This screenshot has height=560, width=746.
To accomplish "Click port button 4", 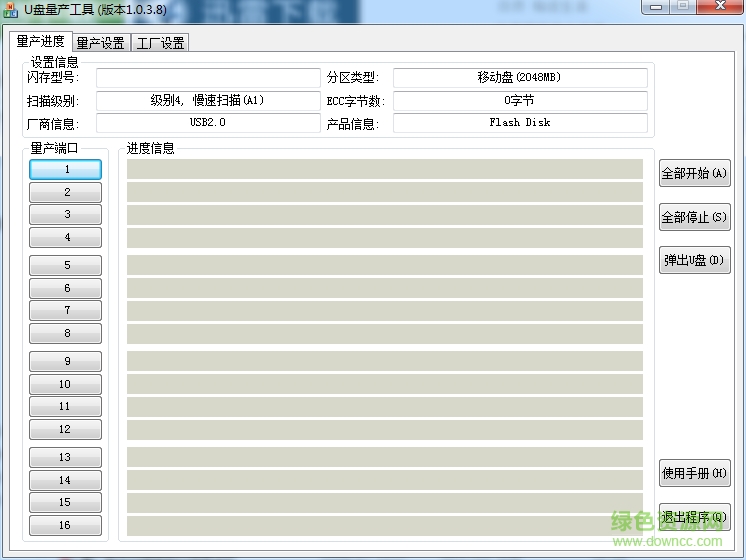I will (66, 237).
